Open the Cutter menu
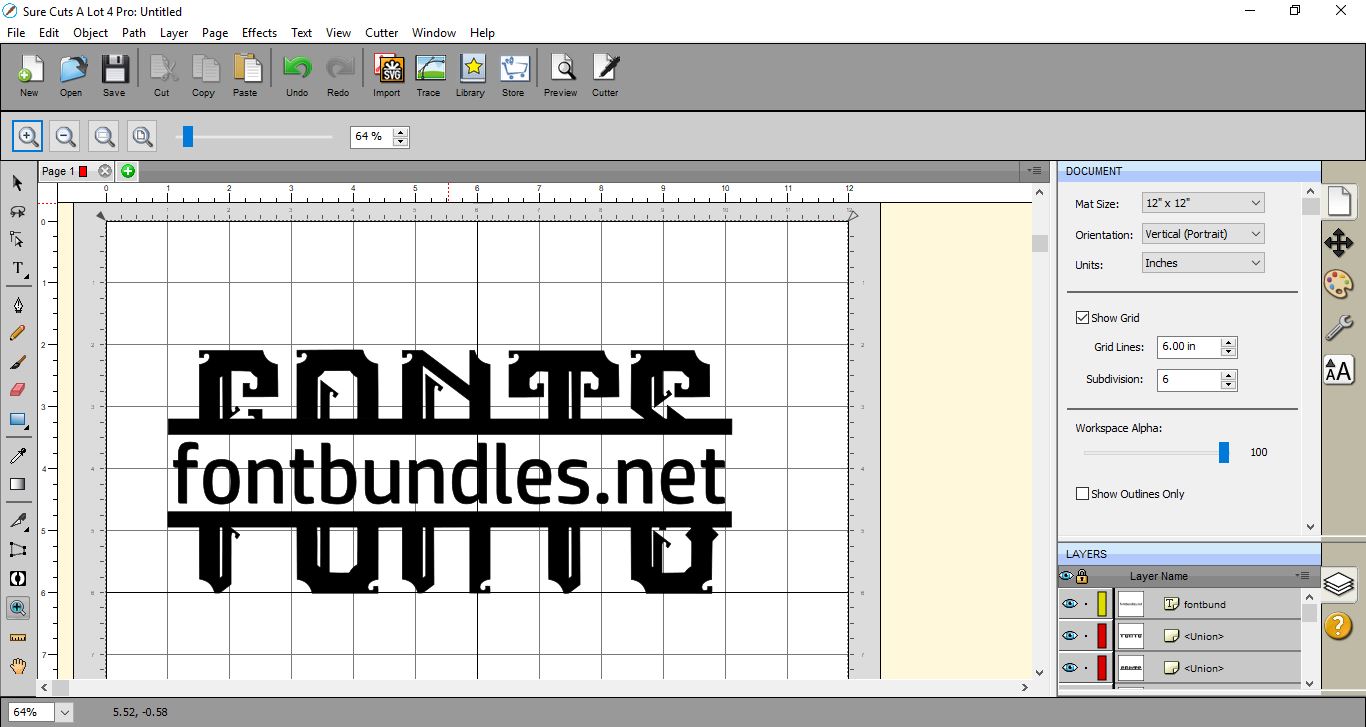This screenshot has width=1366, height=727. point(381,33)
